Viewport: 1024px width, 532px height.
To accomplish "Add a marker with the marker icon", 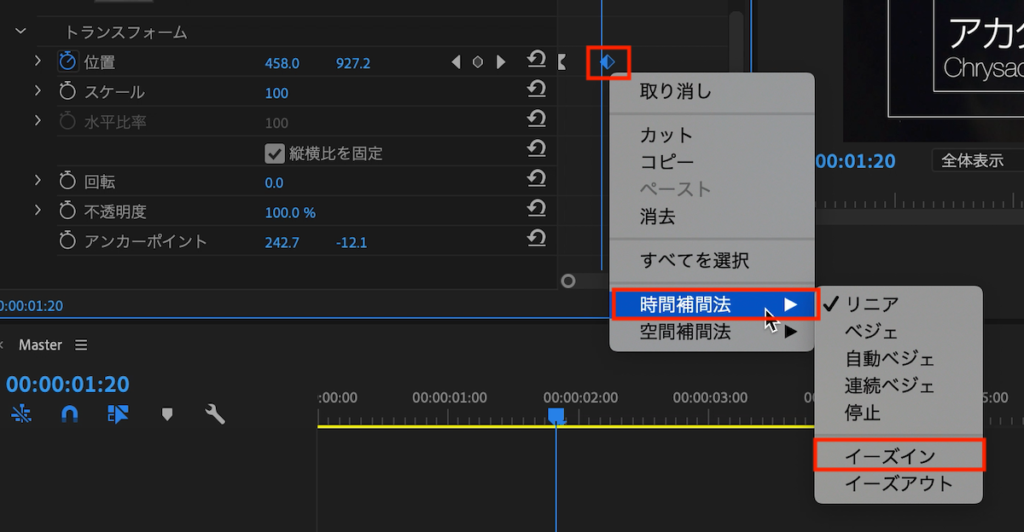I will coord(167,414).
